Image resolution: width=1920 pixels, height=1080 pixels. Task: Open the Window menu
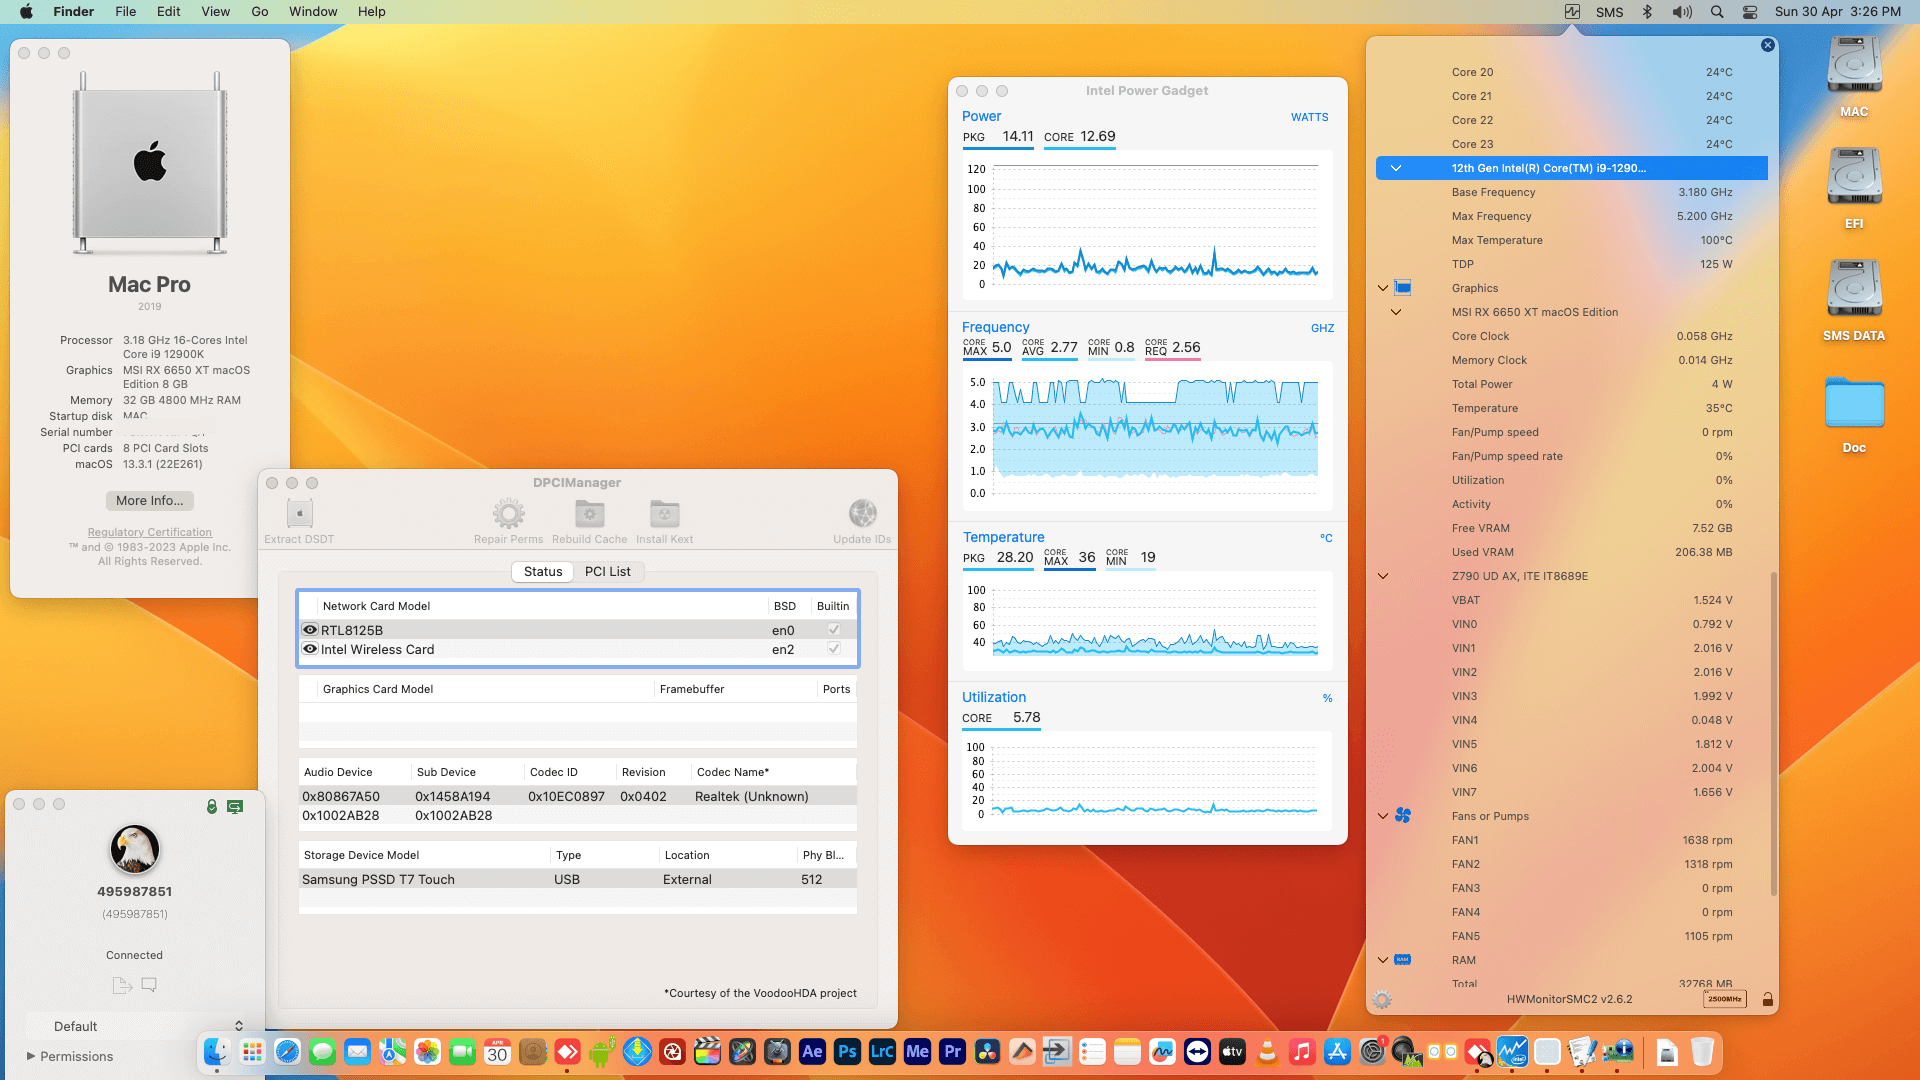[313, 12]
